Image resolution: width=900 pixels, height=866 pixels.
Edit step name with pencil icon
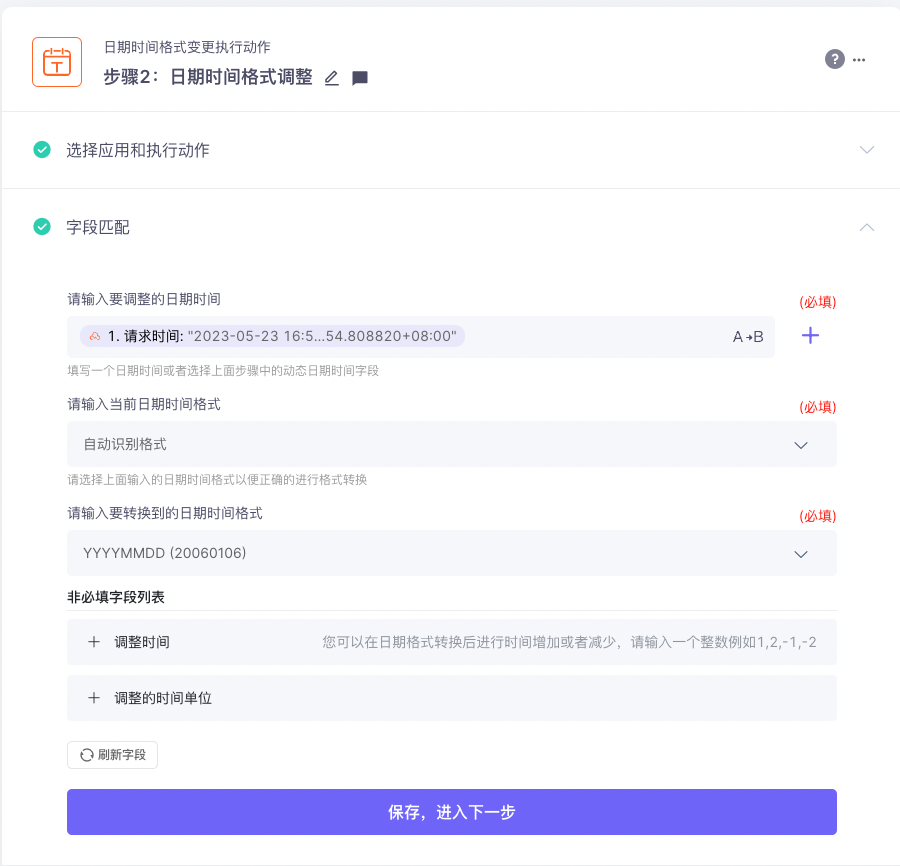pyautogui.click(x=332, y=77)
